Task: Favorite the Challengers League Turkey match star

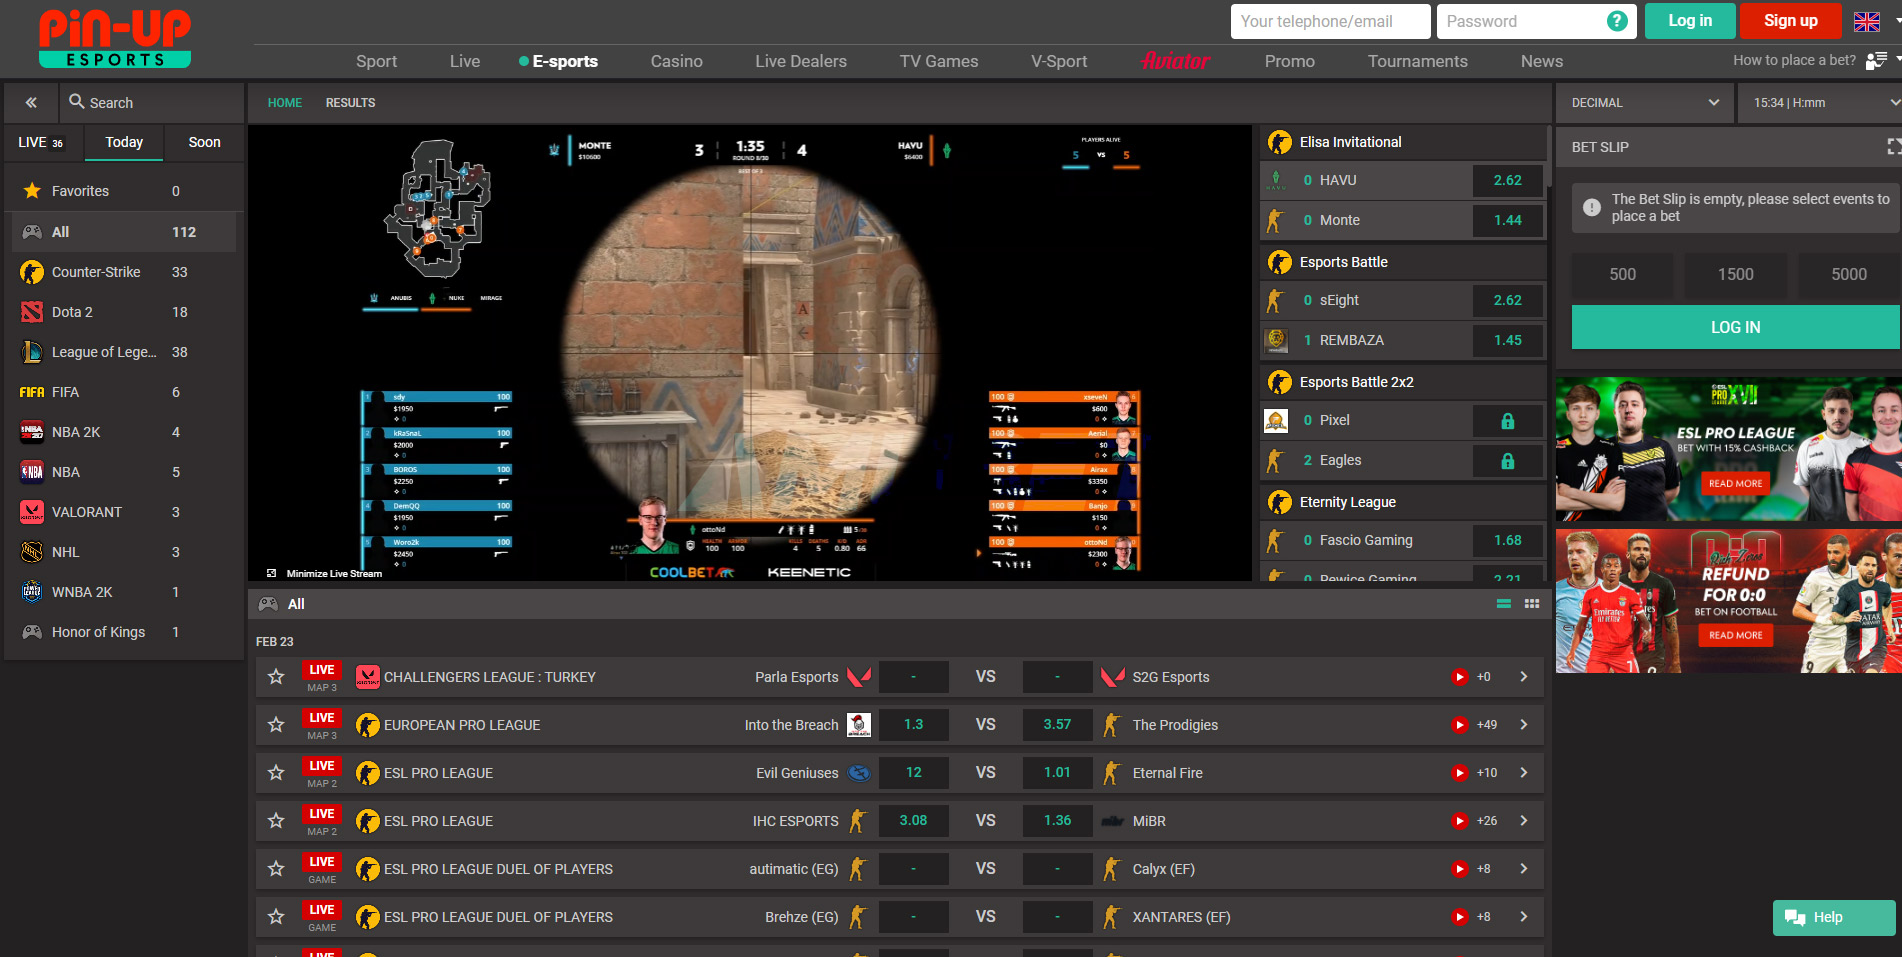Action: click(276, 677)
